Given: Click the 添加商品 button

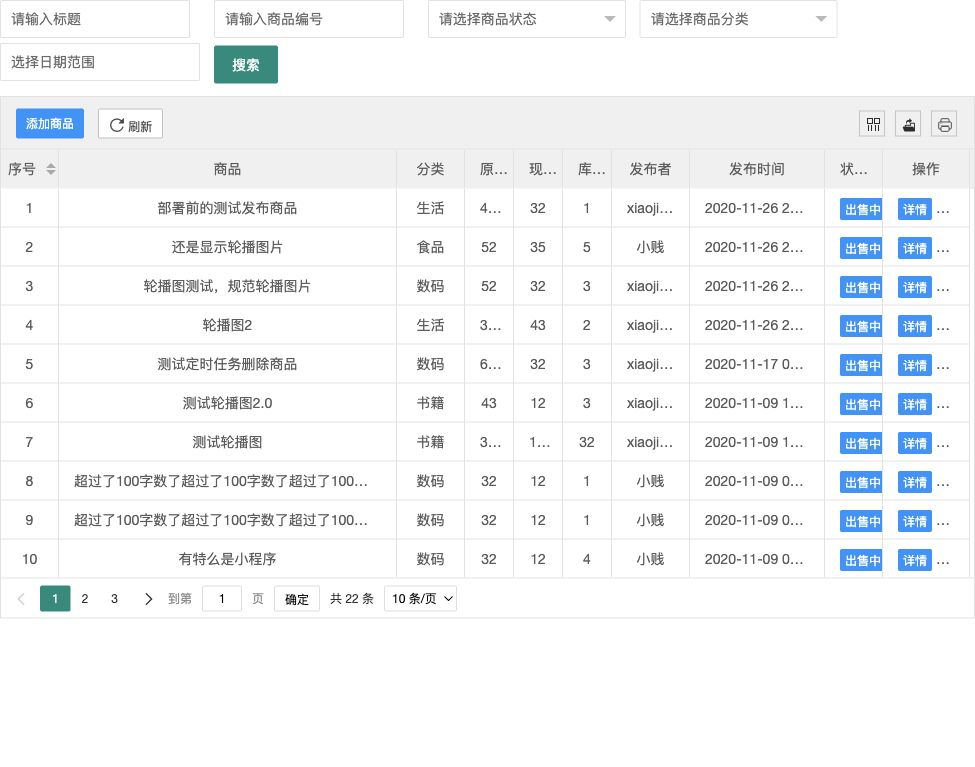Looking at the screenshot, I should coord(50,124).
